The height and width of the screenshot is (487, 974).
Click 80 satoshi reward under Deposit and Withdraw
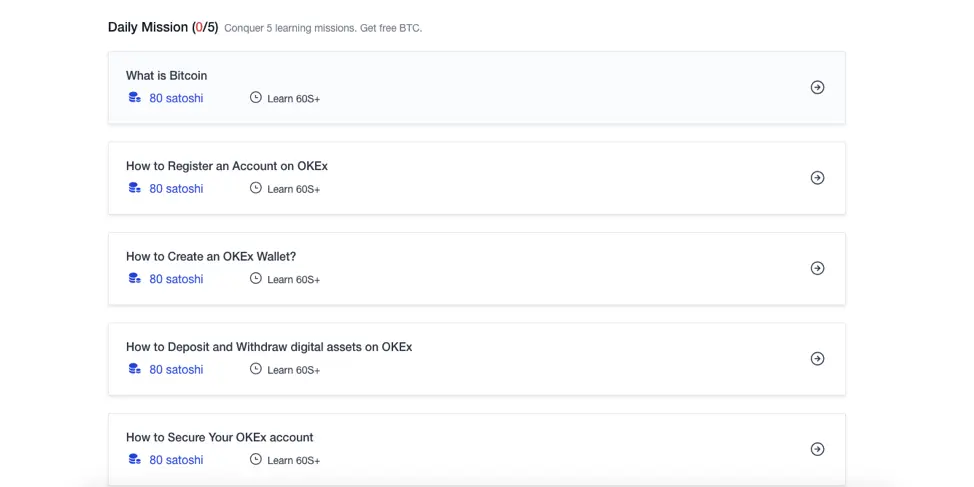(x=176, y=370)
